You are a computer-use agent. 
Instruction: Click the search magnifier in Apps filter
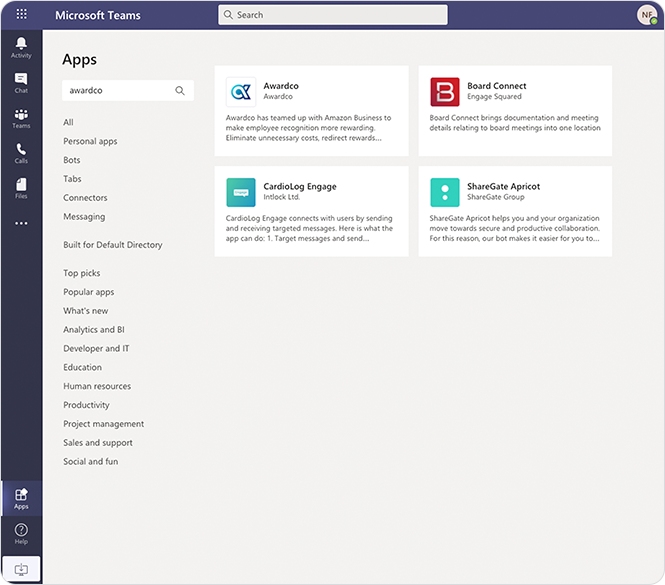pyautogui.click(x=180, y=90)
